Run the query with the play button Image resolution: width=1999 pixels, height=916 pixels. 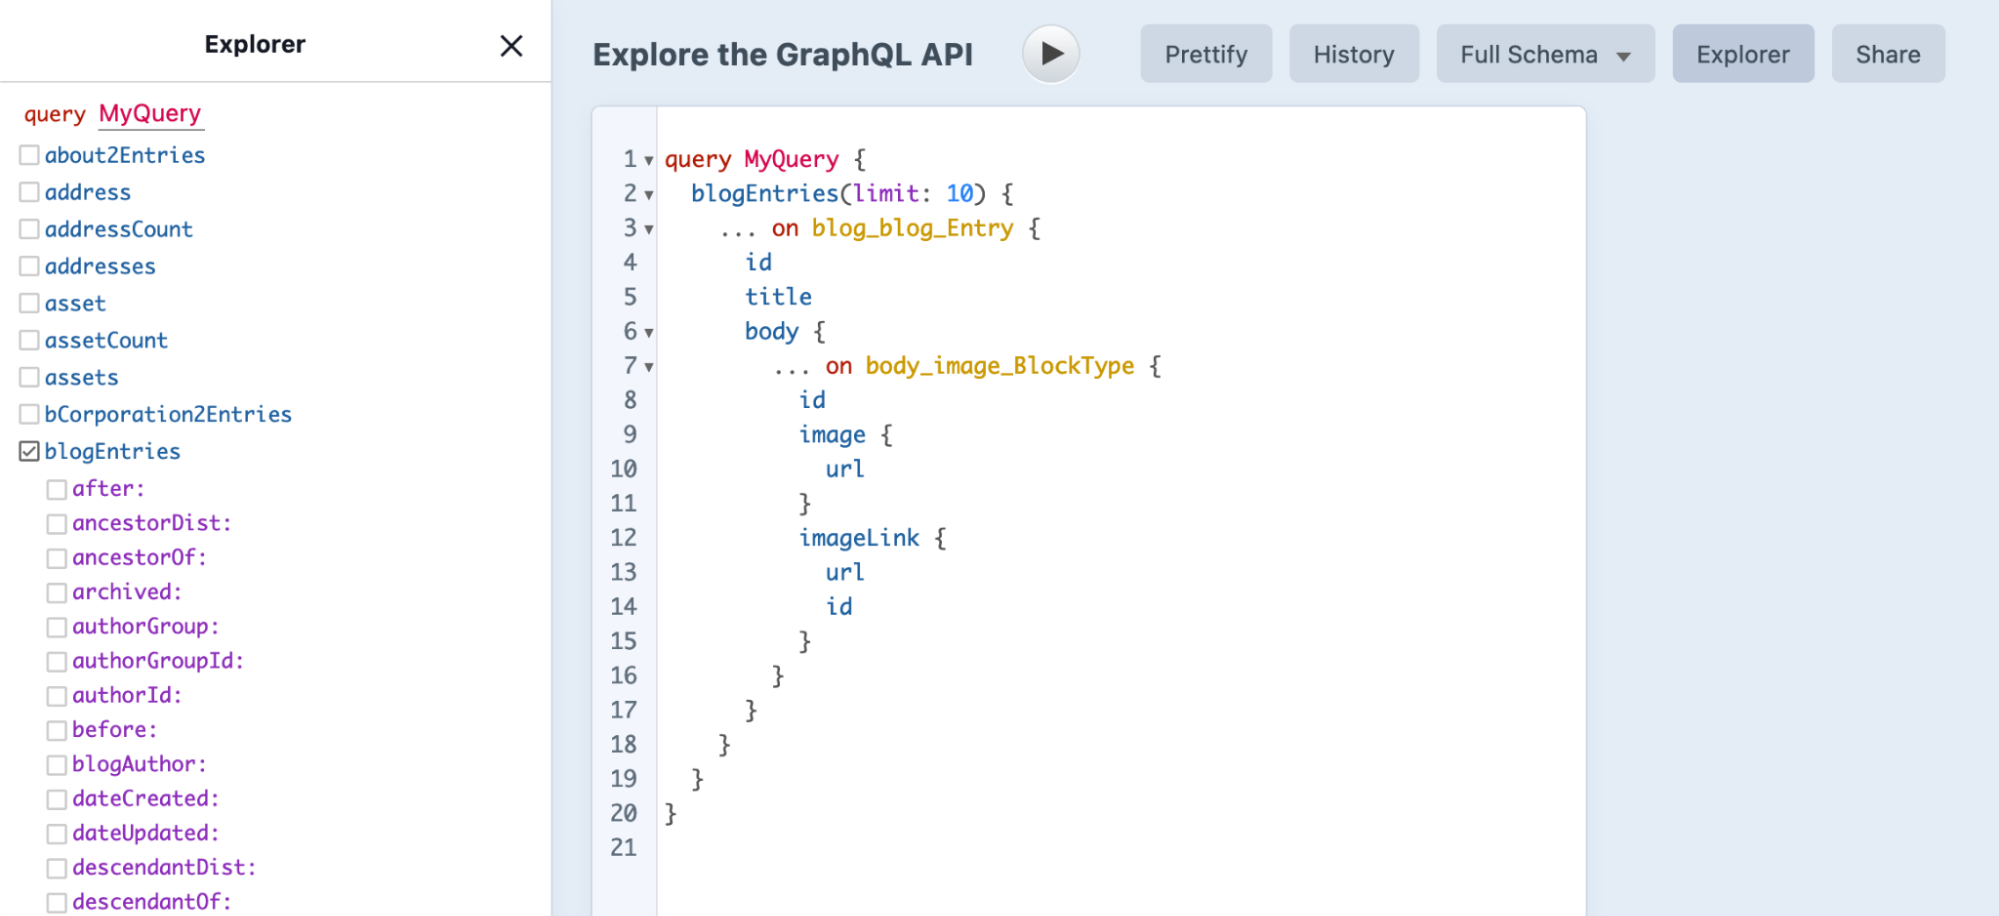click(1051, 54)
